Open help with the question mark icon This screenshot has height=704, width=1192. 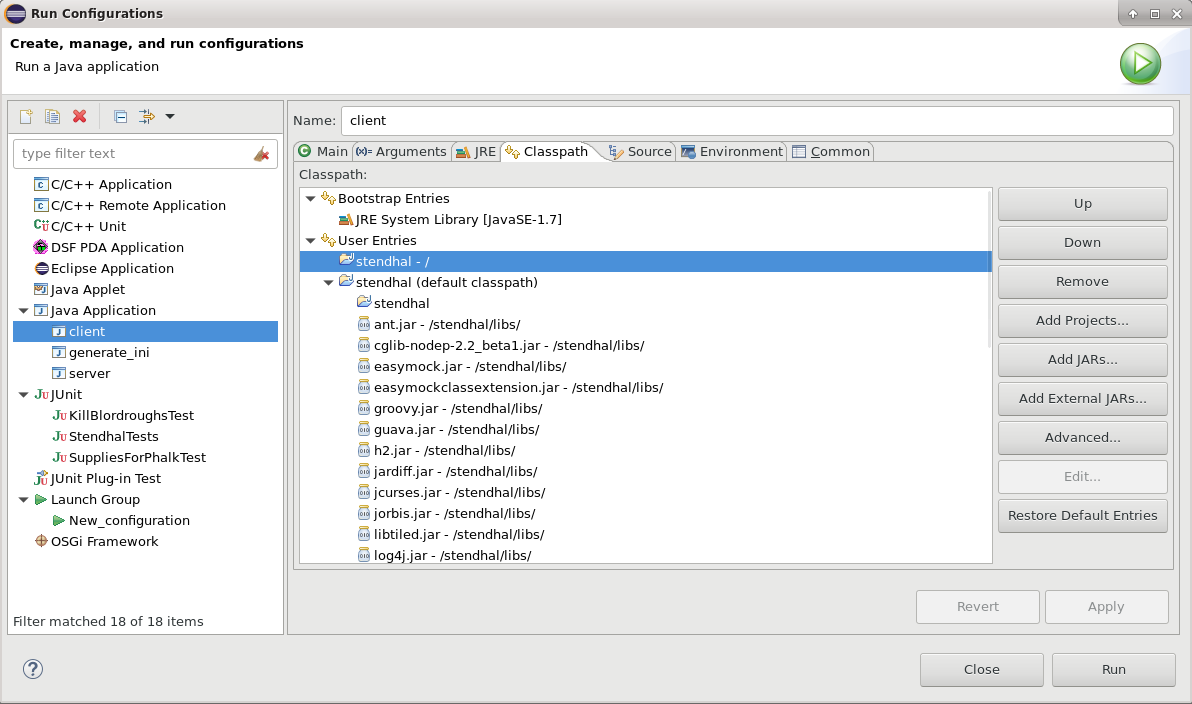click(x=33, y=669)
